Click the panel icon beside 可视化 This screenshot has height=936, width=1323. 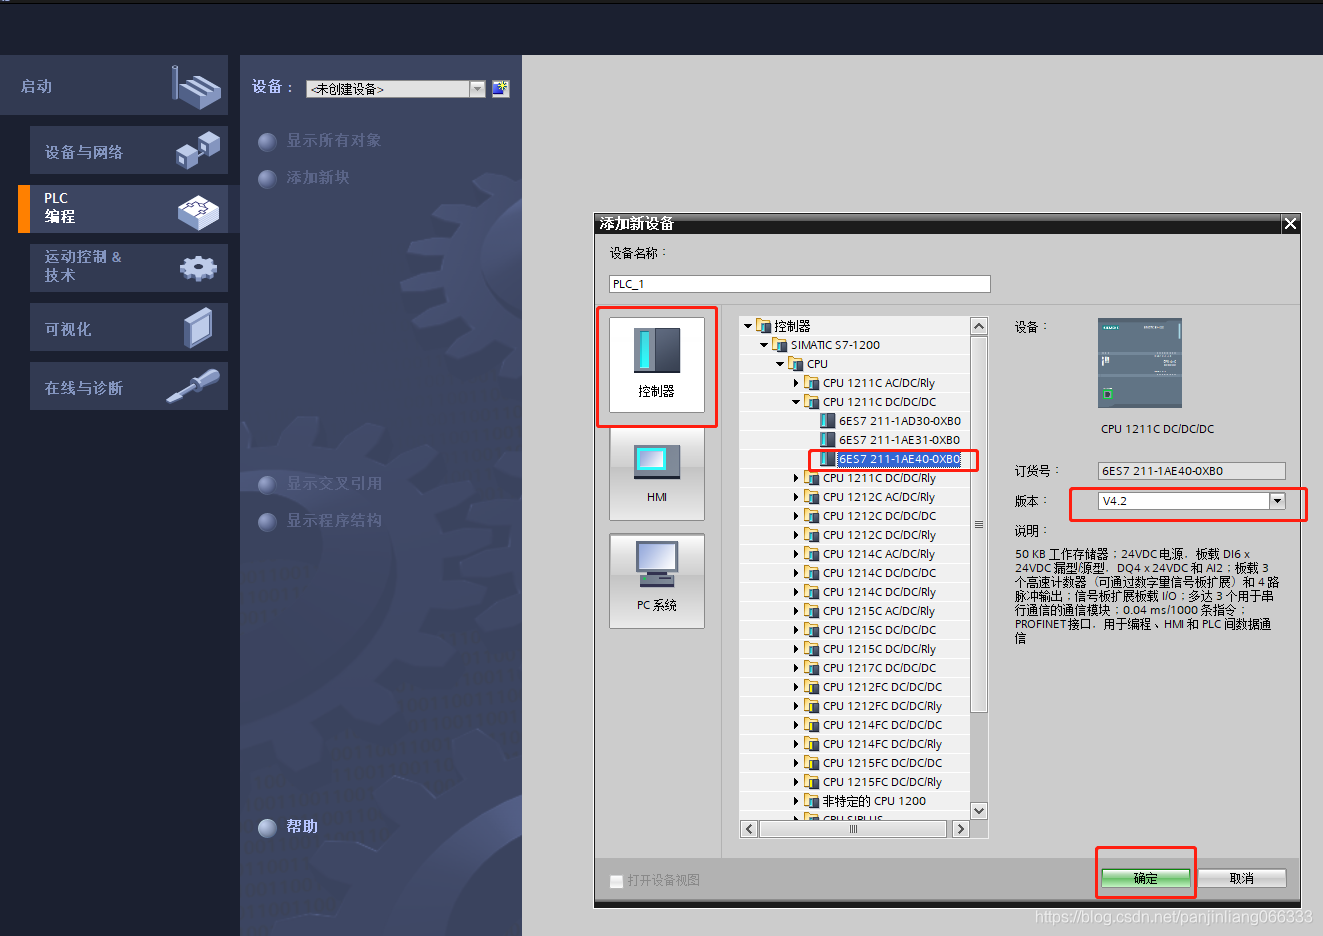pyautogui.click(x=198, y=327)
